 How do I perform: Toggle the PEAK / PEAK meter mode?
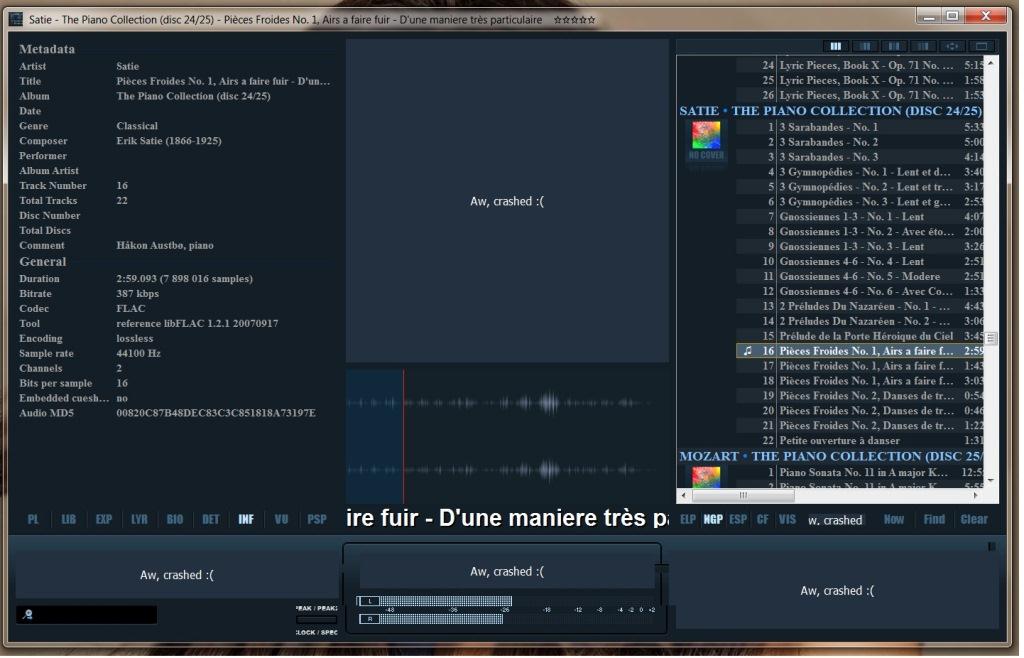(x=317, y=607)
